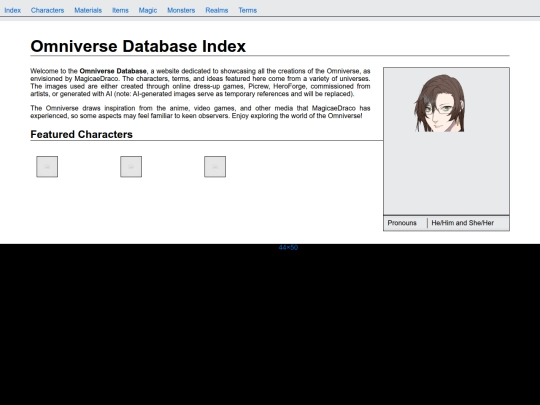Click the He/Him and She/Her value
540x405 pixels.
(x=463, y=223)
